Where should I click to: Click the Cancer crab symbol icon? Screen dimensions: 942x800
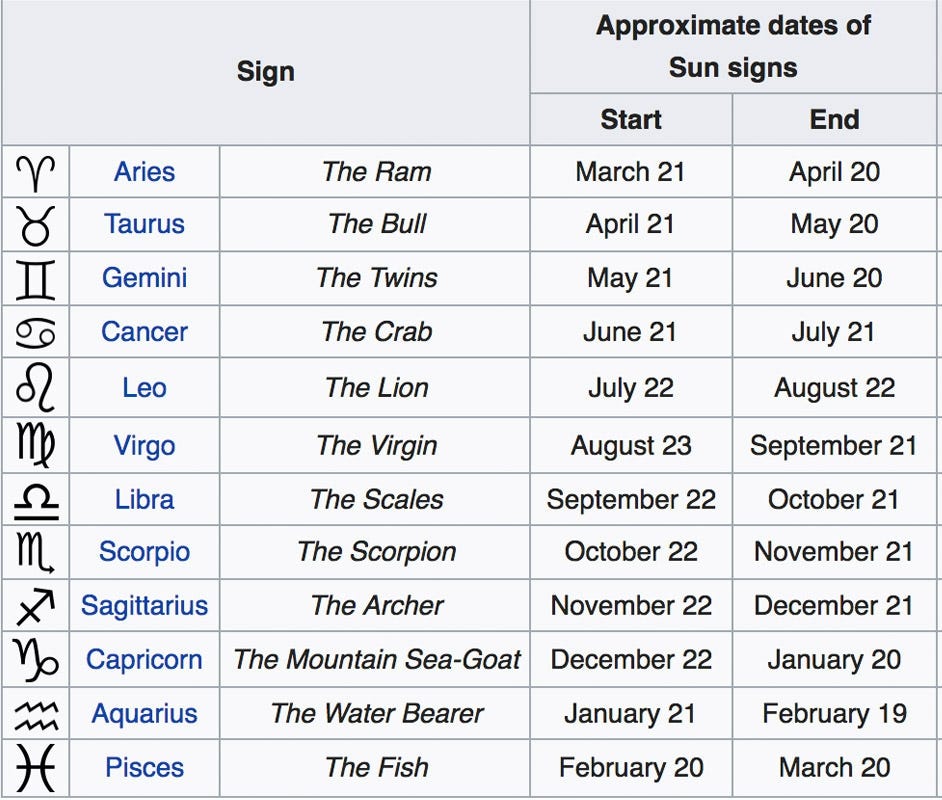(35, 332)
